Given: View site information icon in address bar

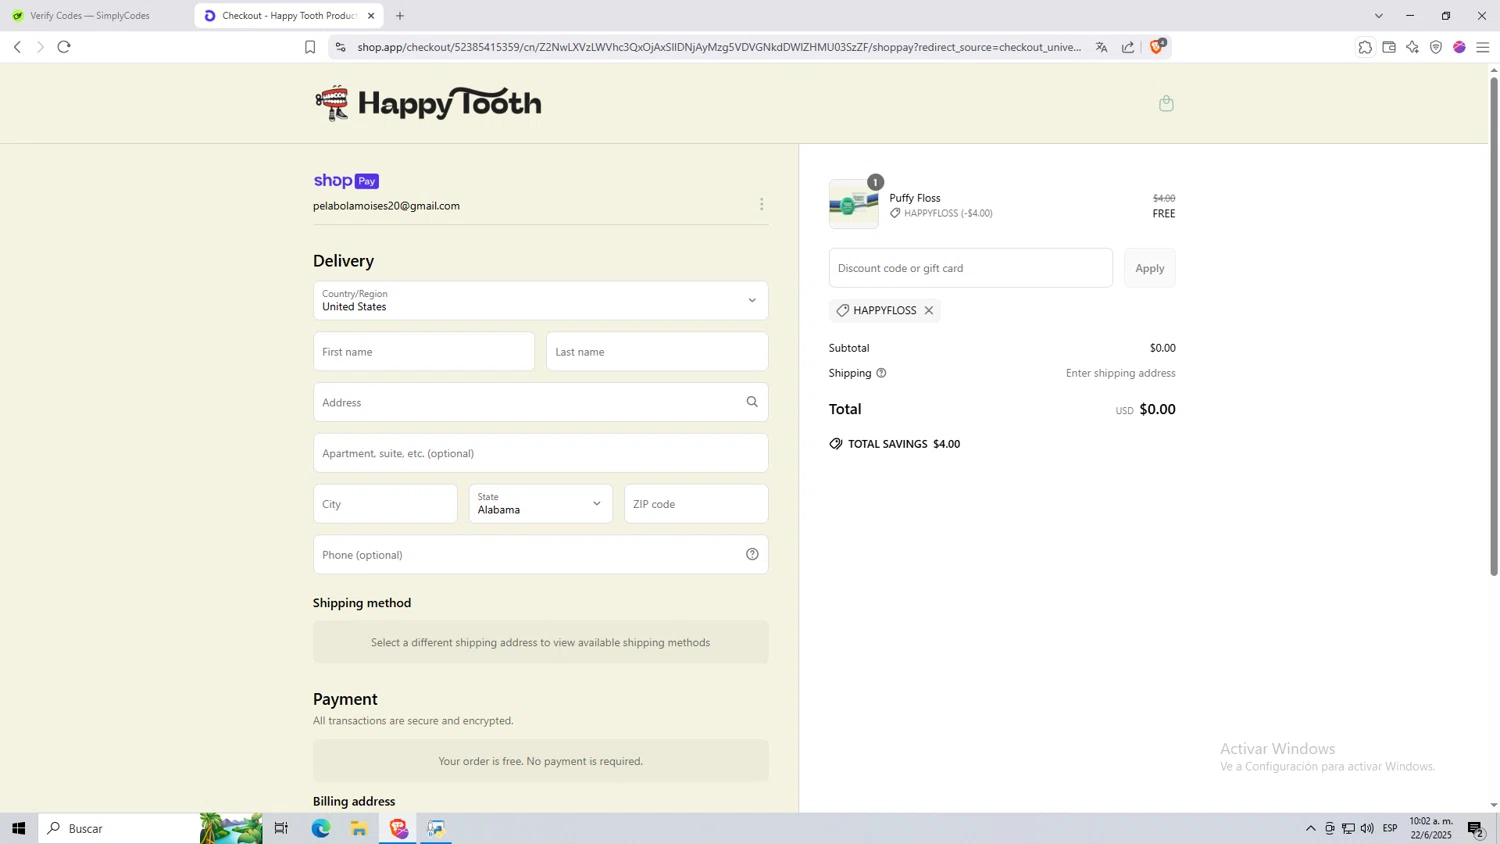Looking at the screenshot, I should click(340, 47).
